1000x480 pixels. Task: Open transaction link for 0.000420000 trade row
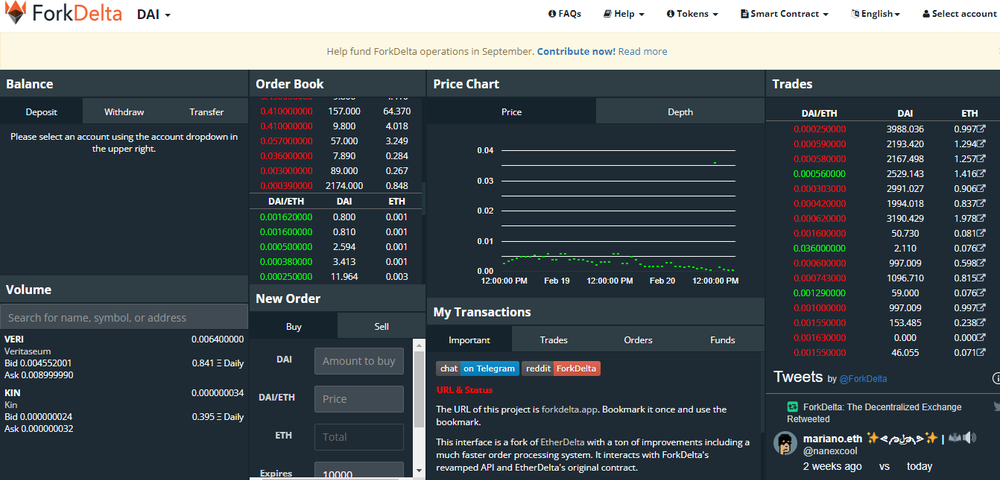pos(982,203)
